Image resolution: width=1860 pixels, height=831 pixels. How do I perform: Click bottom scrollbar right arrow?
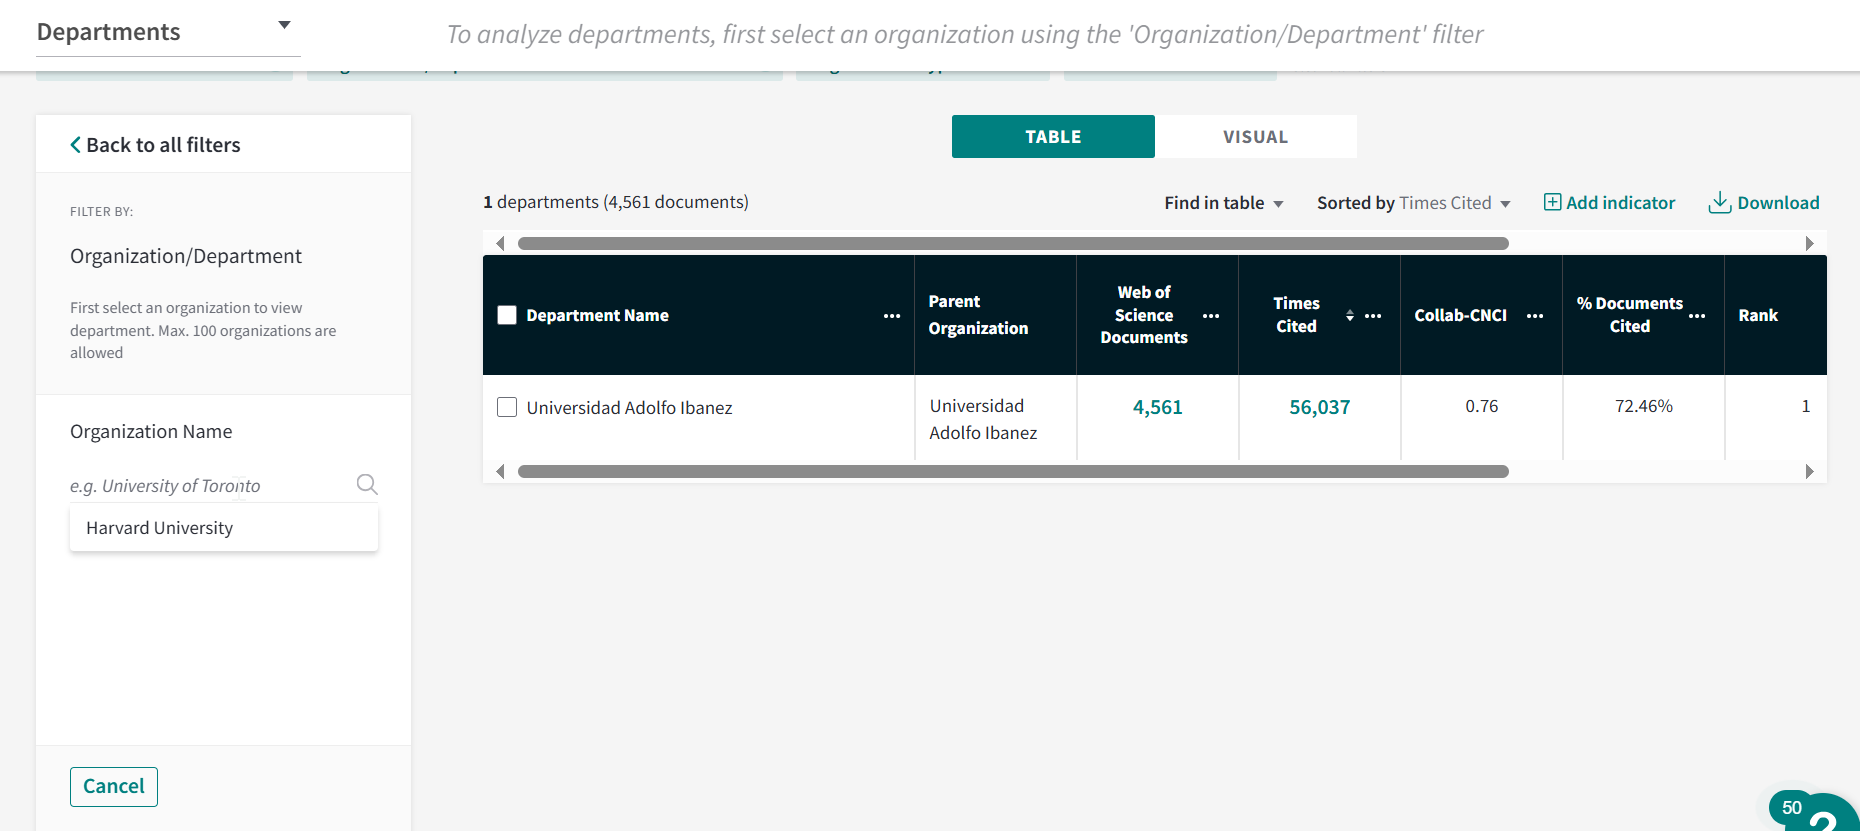coord(1809,471)
